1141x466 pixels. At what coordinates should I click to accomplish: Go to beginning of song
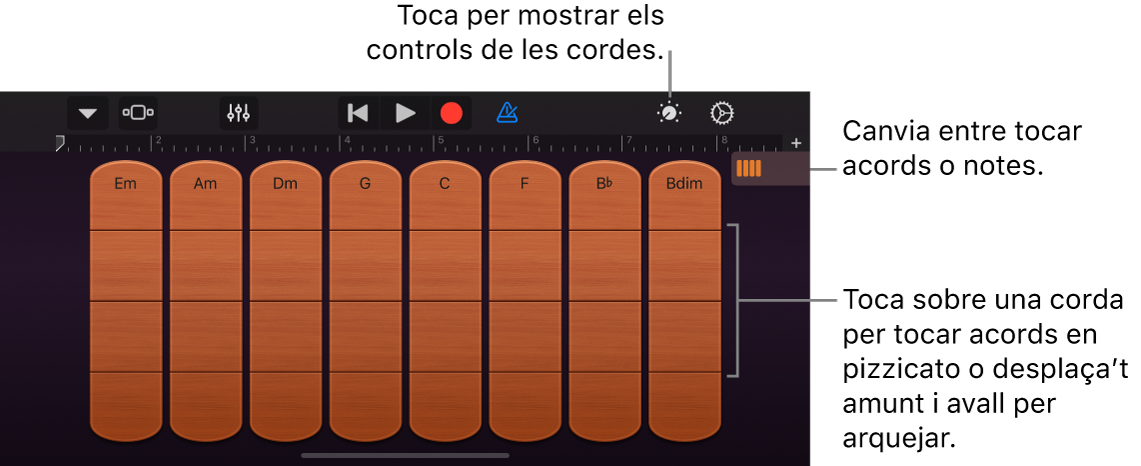click(357, 113)
